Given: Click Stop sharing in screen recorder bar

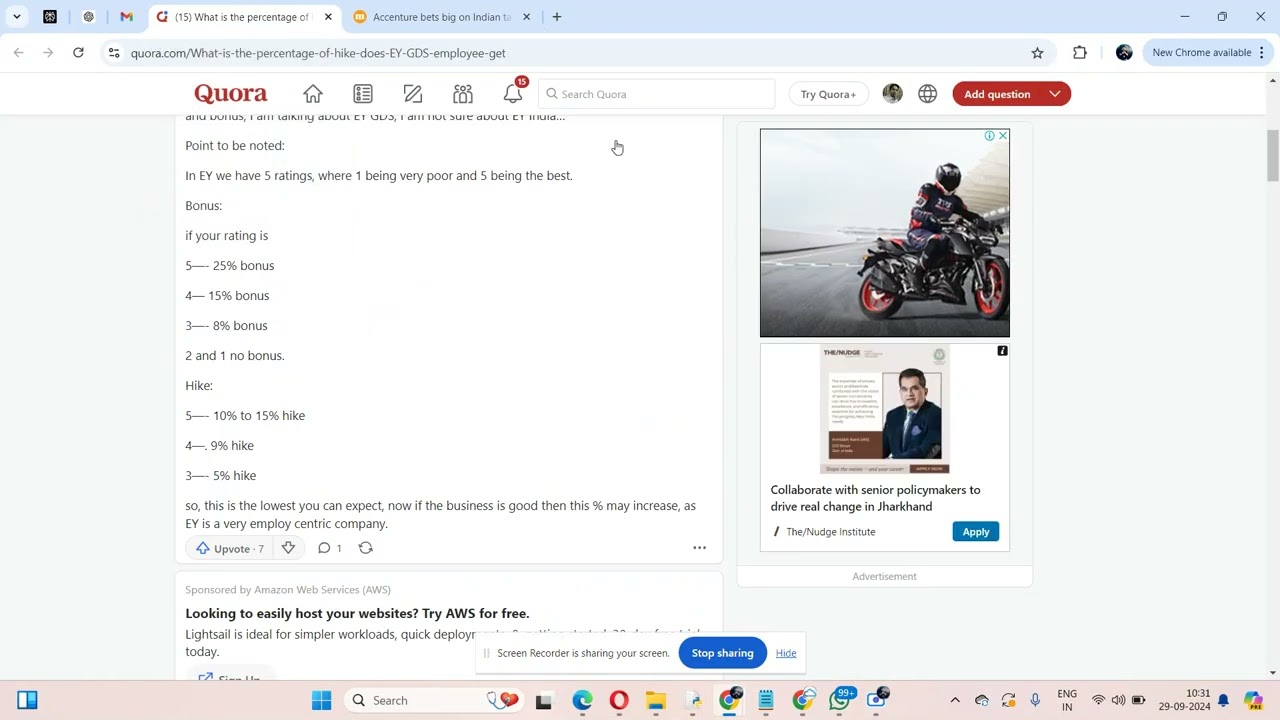Looking at the screenshot, I should coord(722,653).
